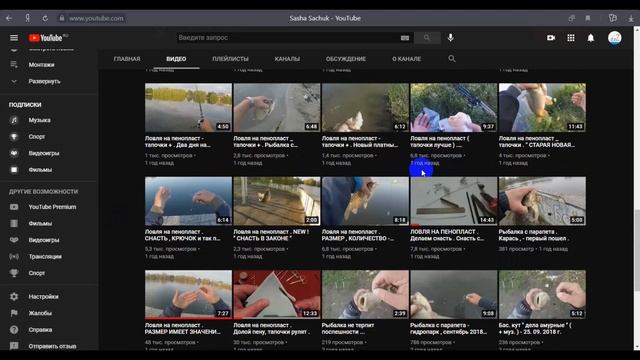Open the 7:27 video thumbnail
The height and width of the screenshot is (360, 640).
(x=188, y=295)
